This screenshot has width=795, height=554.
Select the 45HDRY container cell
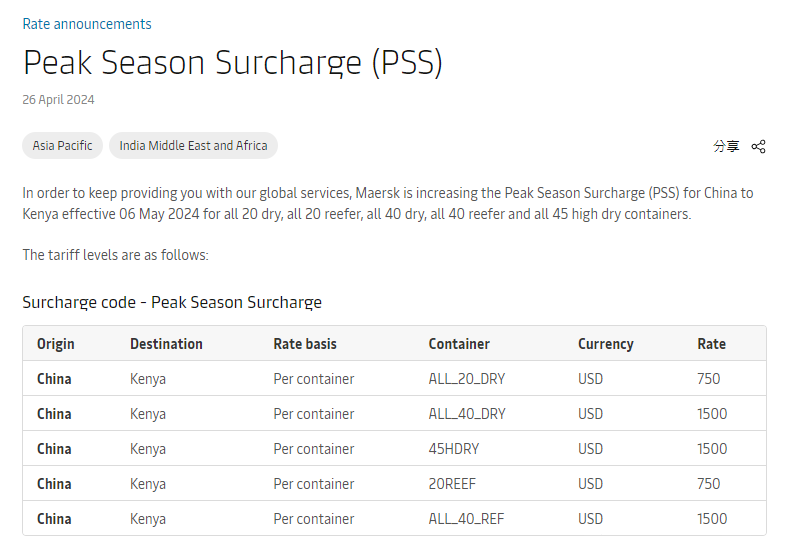pyautogui.click(x=454, y=449)
